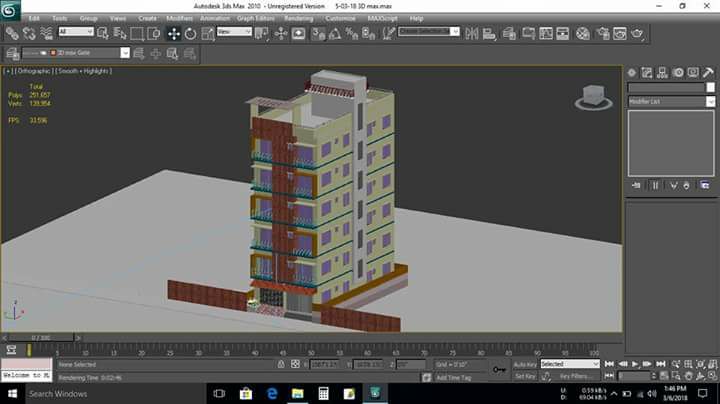Click the Play Animation button
The width and height of the screenshot is (720, 404).
pos(635,364)
